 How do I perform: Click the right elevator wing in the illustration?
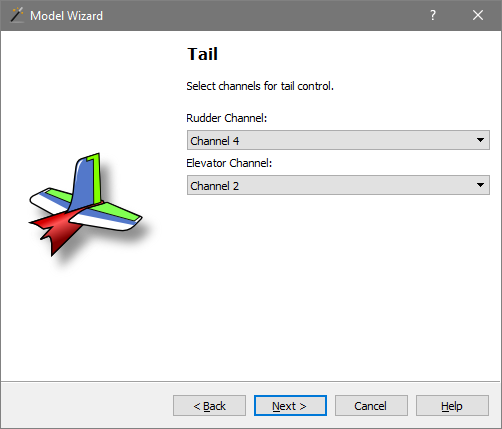click(108, 217)
